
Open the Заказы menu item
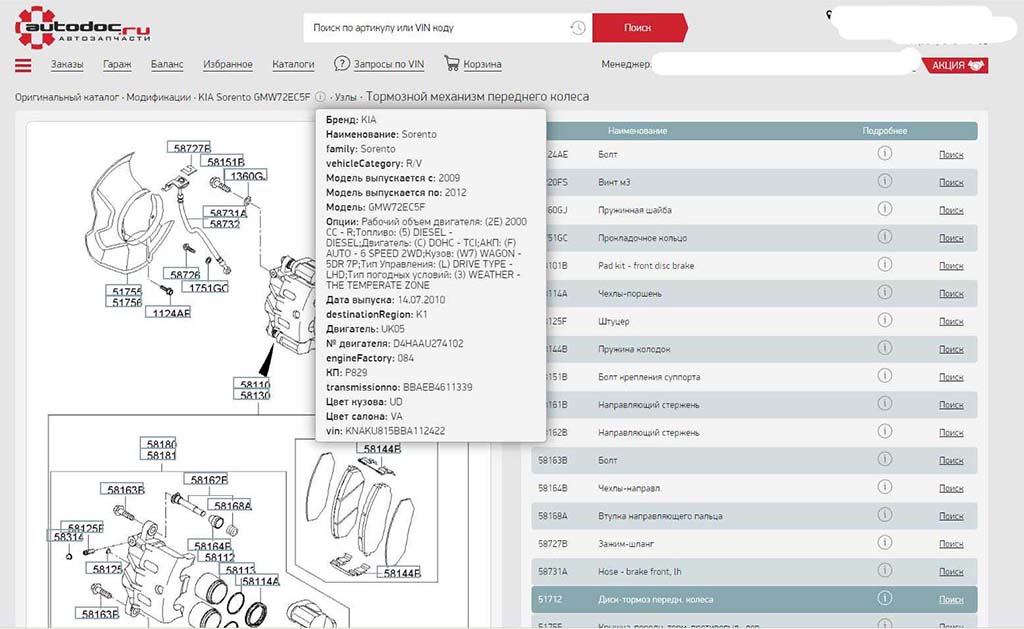pyautogui.click(x=67, y=64)
